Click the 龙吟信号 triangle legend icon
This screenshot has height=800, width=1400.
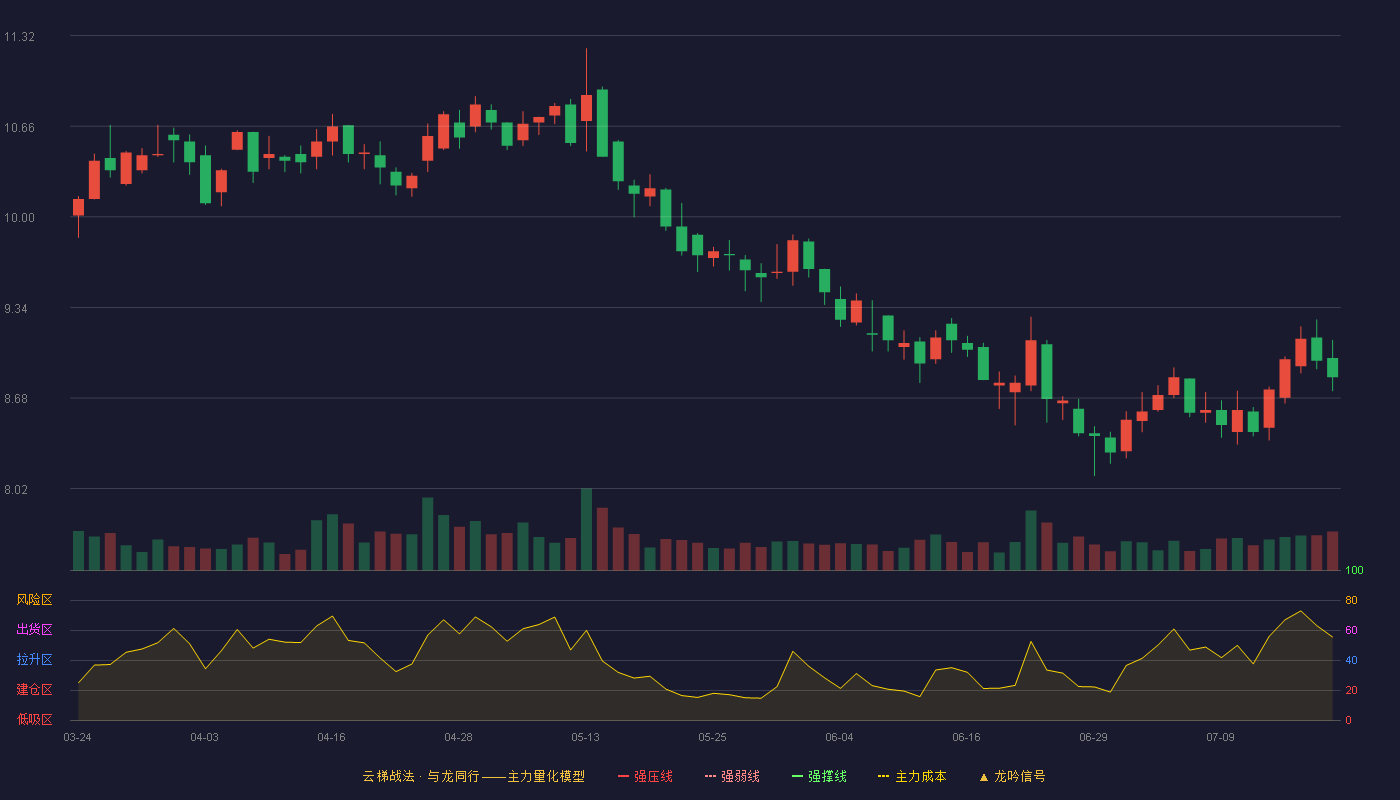pyautogui.click(x=984, y=776)
